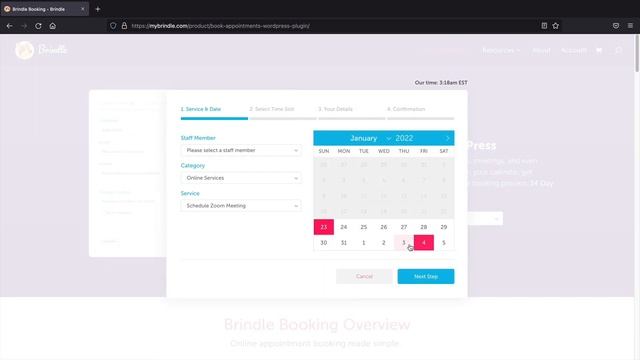Open a new tab with the plus button
Image resolution: width=640 pixels, height=360 pixels.
98,9
